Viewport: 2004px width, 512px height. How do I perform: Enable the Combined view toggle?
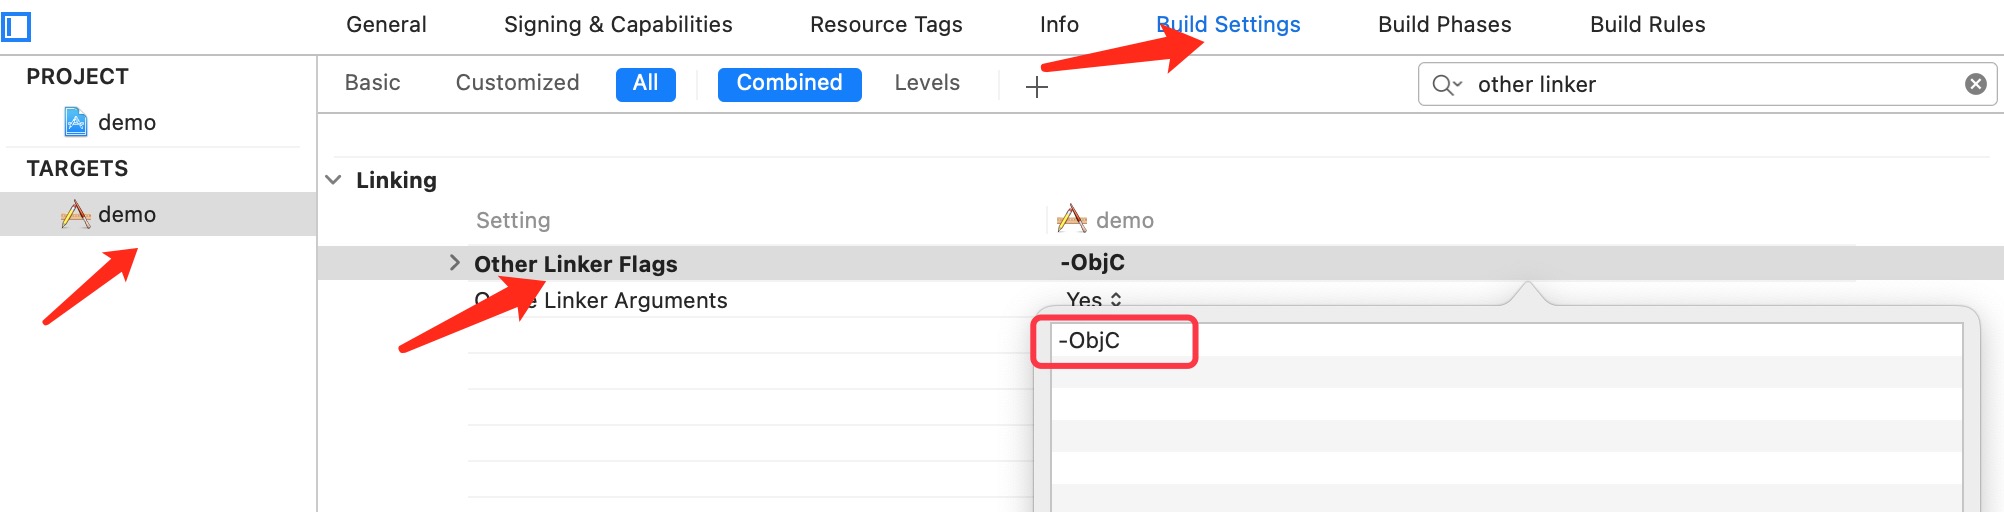790,84
